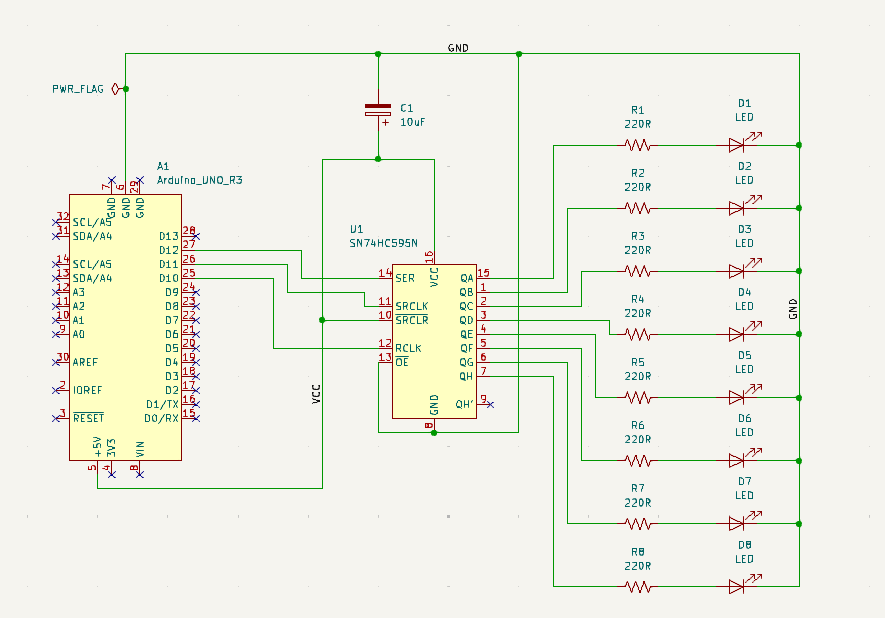This screenshot has width=885, height=618.
Task: Click the SER pin name on U1
Action: (x=405, y=278)
